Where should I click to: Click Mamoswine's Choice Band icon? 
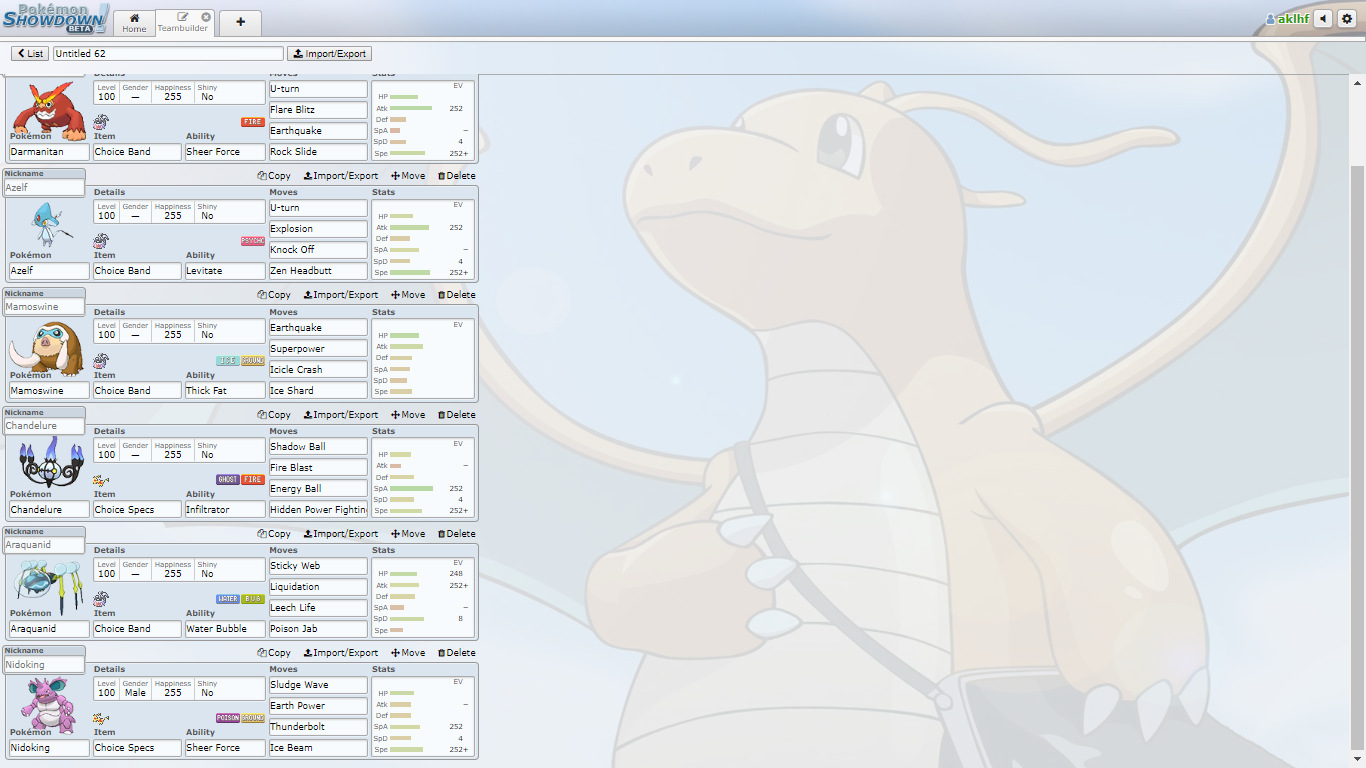101,361
